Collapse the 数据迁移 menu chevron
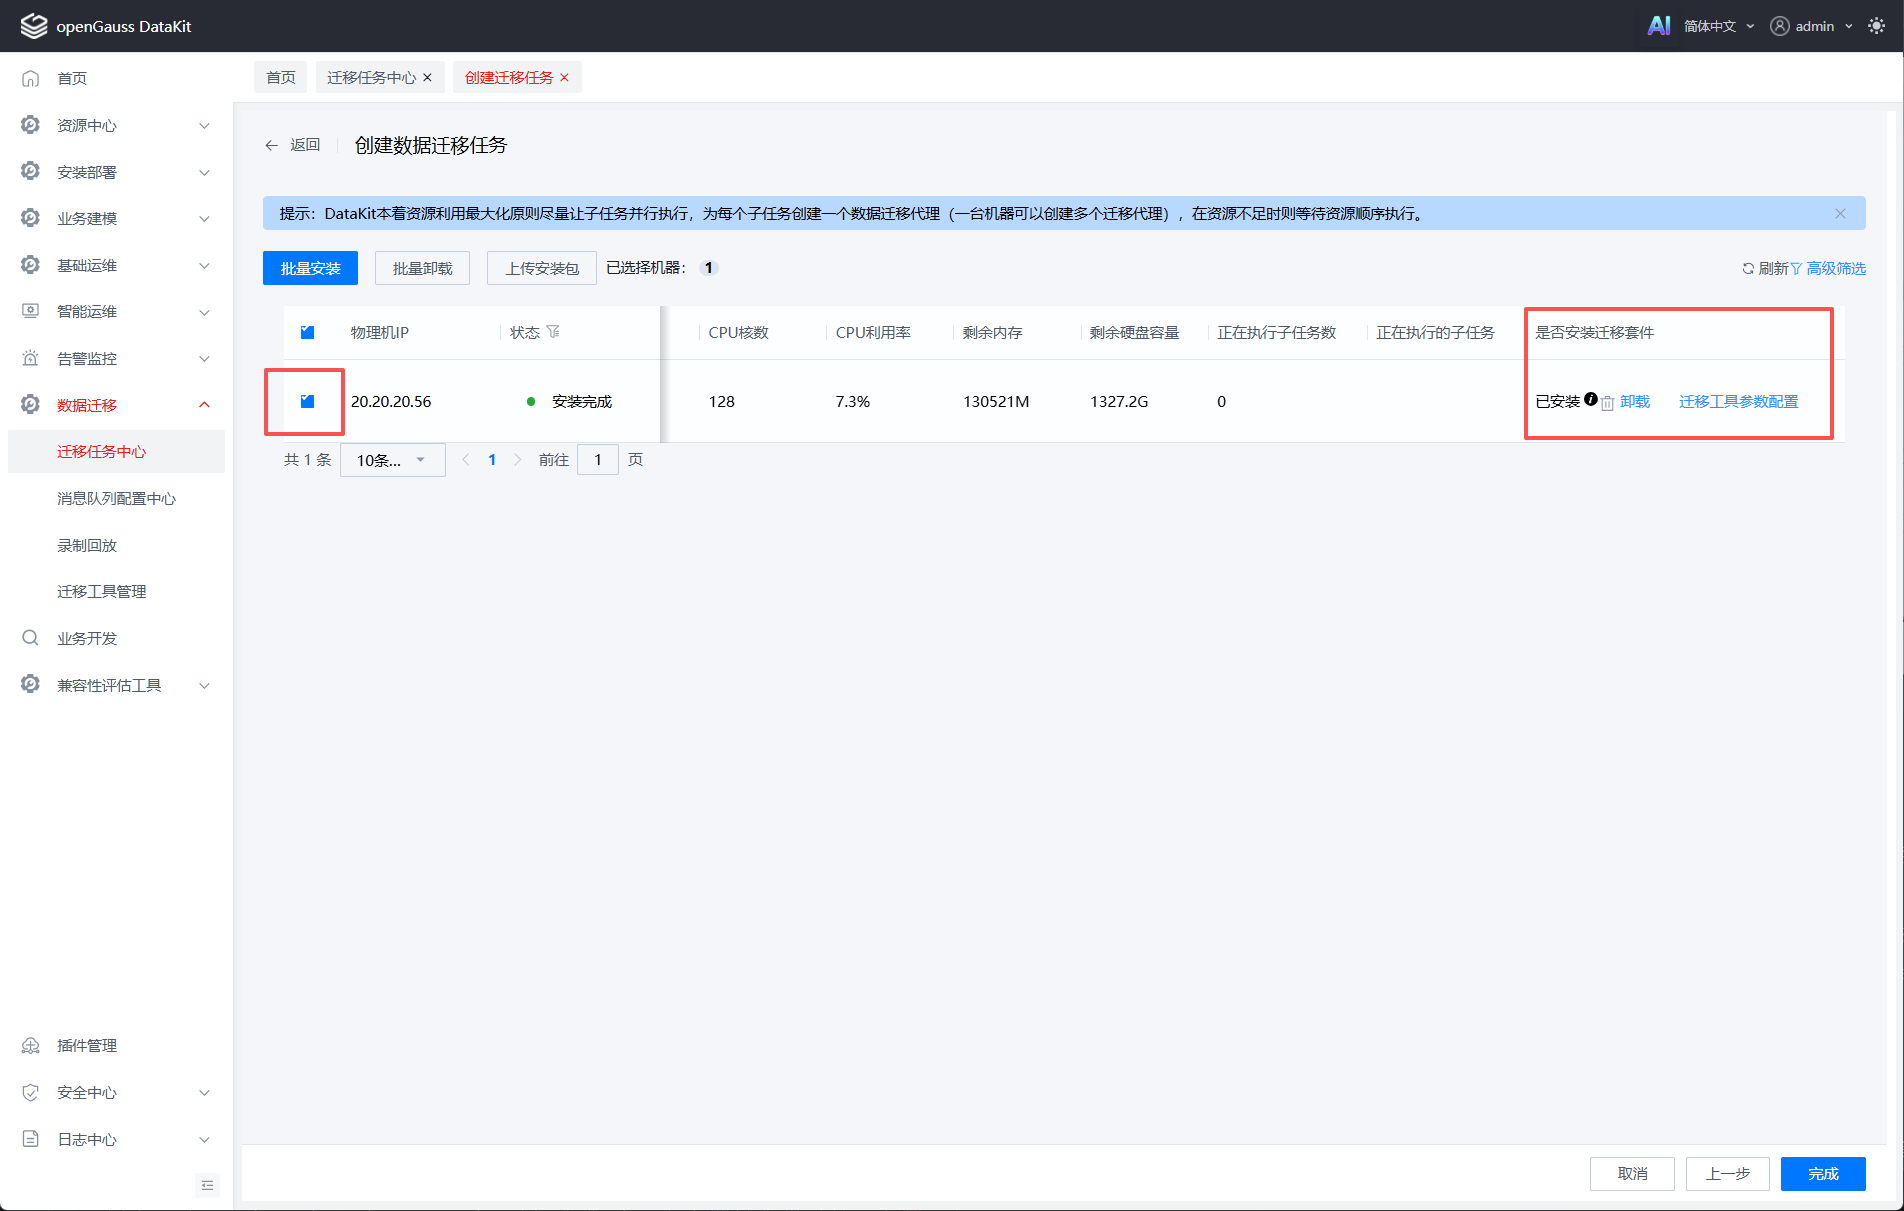Image resolution: width=1904 pixels, height=1211 pixels. tap(204, 405)
